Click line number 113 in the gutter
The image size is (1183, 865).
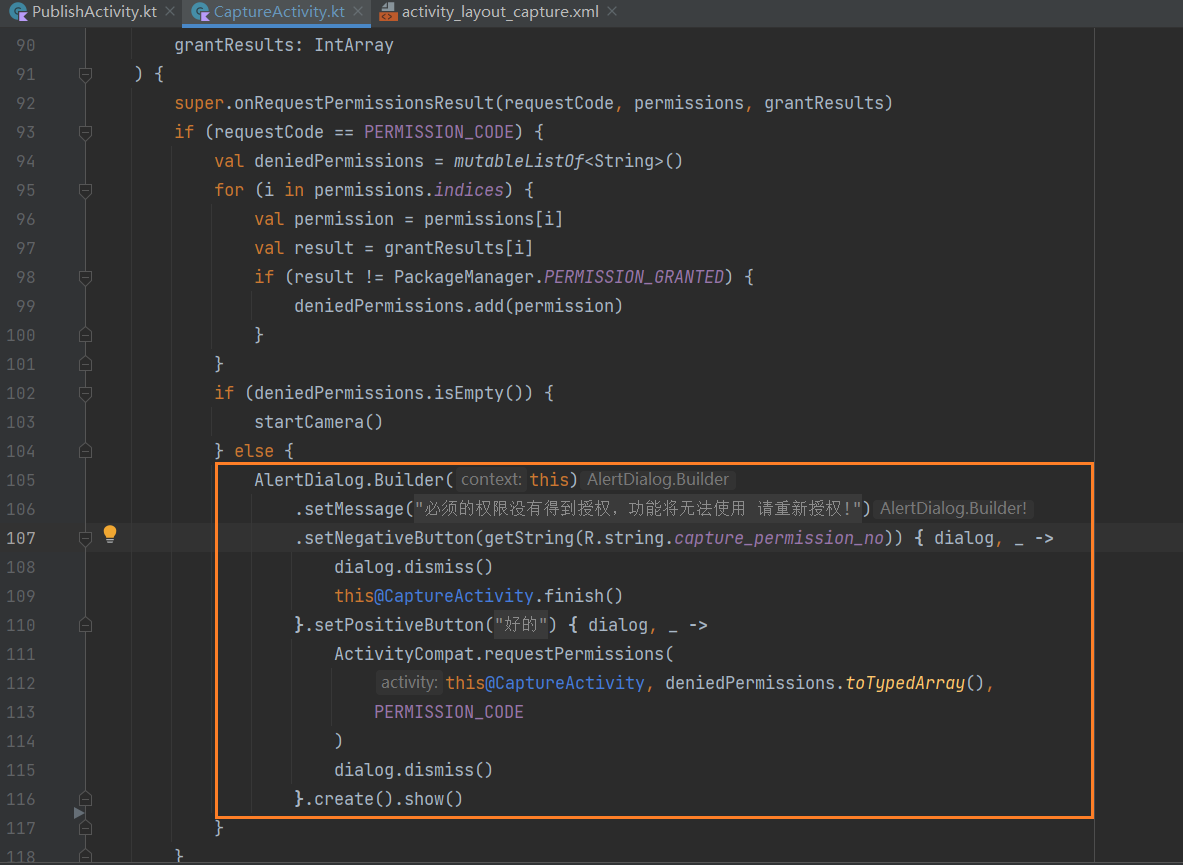click(20, 712)
